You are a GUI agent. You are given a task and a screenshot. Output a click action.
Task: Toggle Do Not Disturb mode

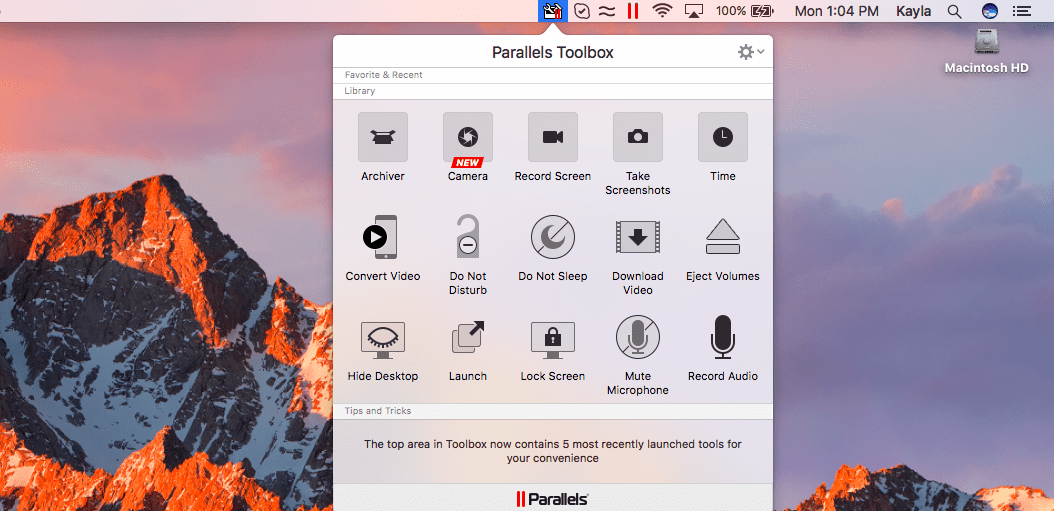(x=467, y=238)
